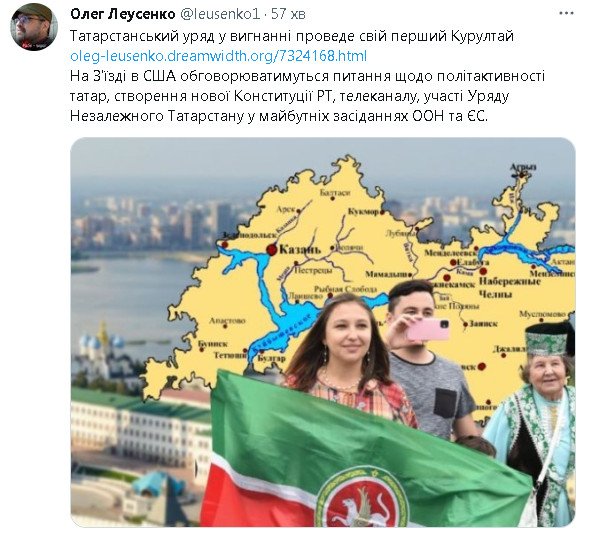Click the headline about Татарстанський уряд у вигнанні
The height and width of the screenshot is (535, 591).
coord(292,36)
